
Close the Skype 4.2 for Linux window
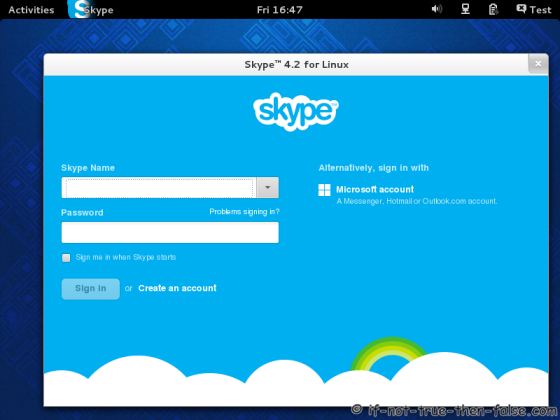click(x=538, y=64)
